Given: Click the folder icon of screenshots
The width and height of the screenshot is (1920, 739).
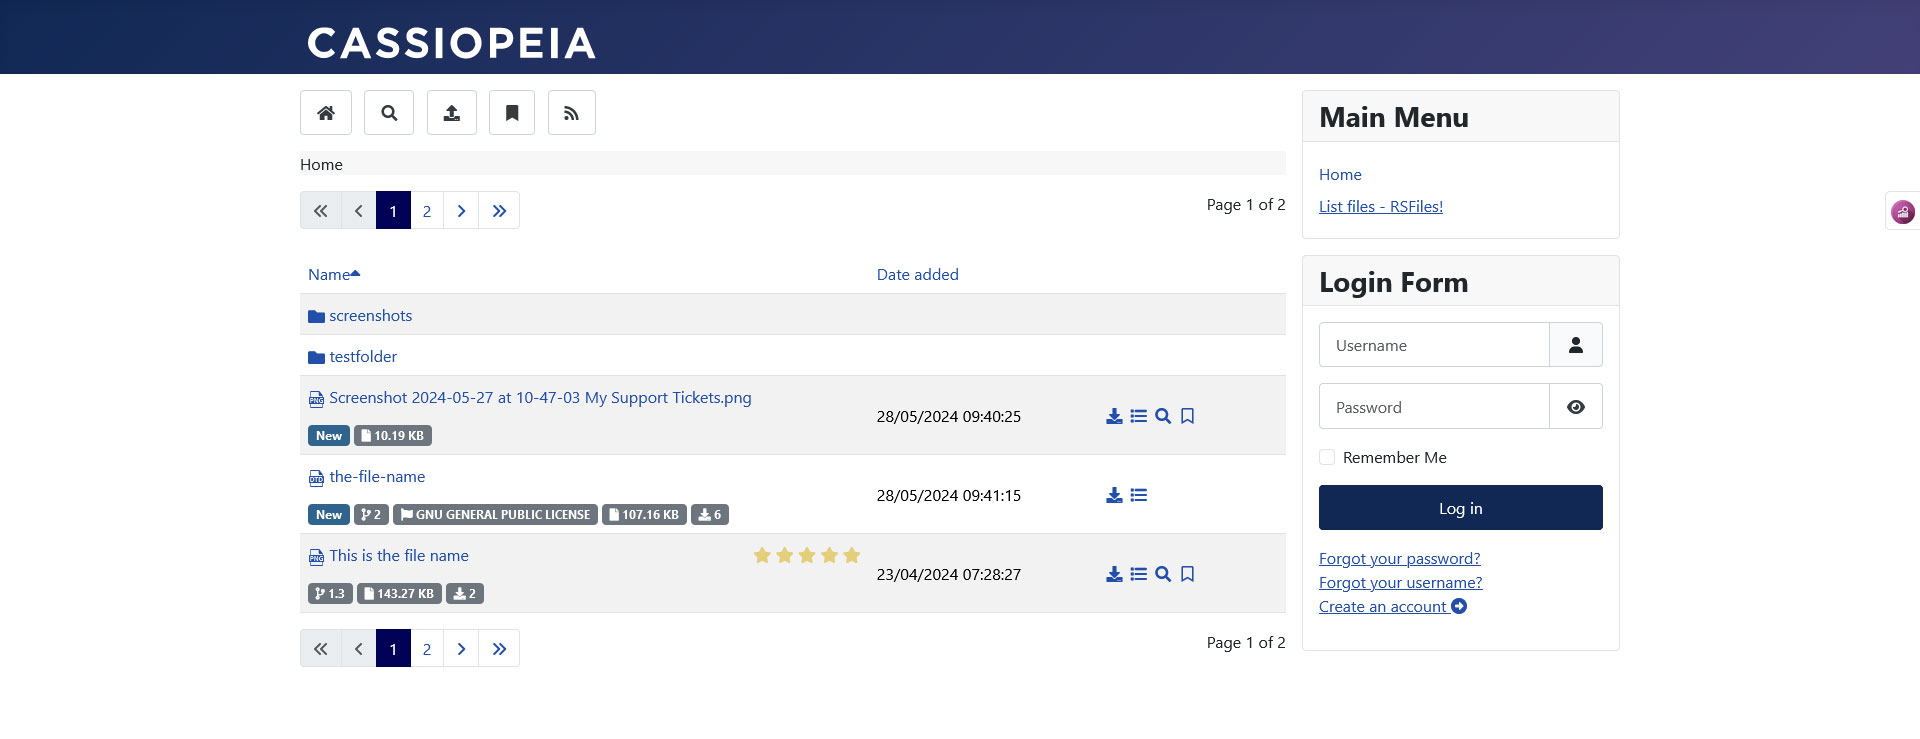Looking at the screenshot, I should click(316, 316).
